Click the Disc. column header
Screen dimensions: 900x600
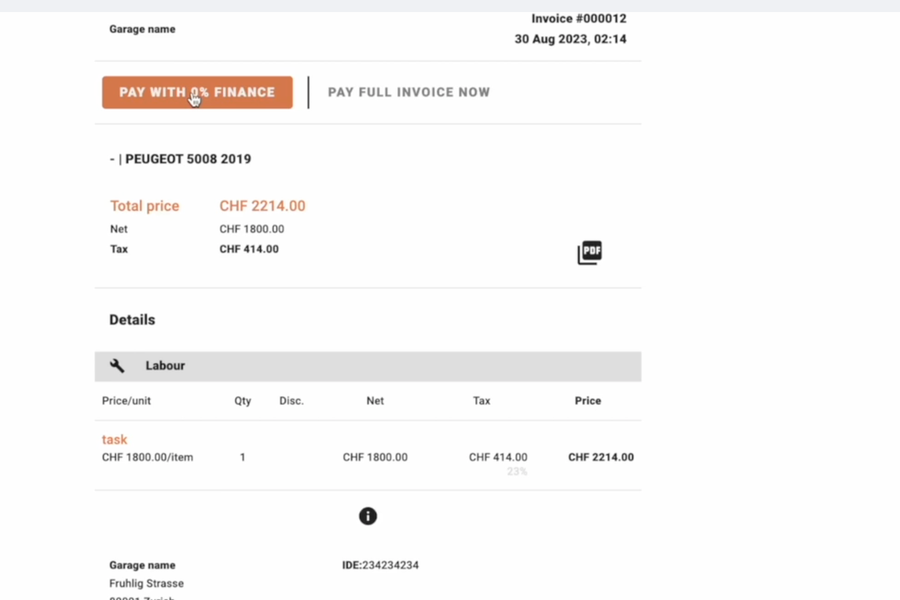click(x=291, y=400)
